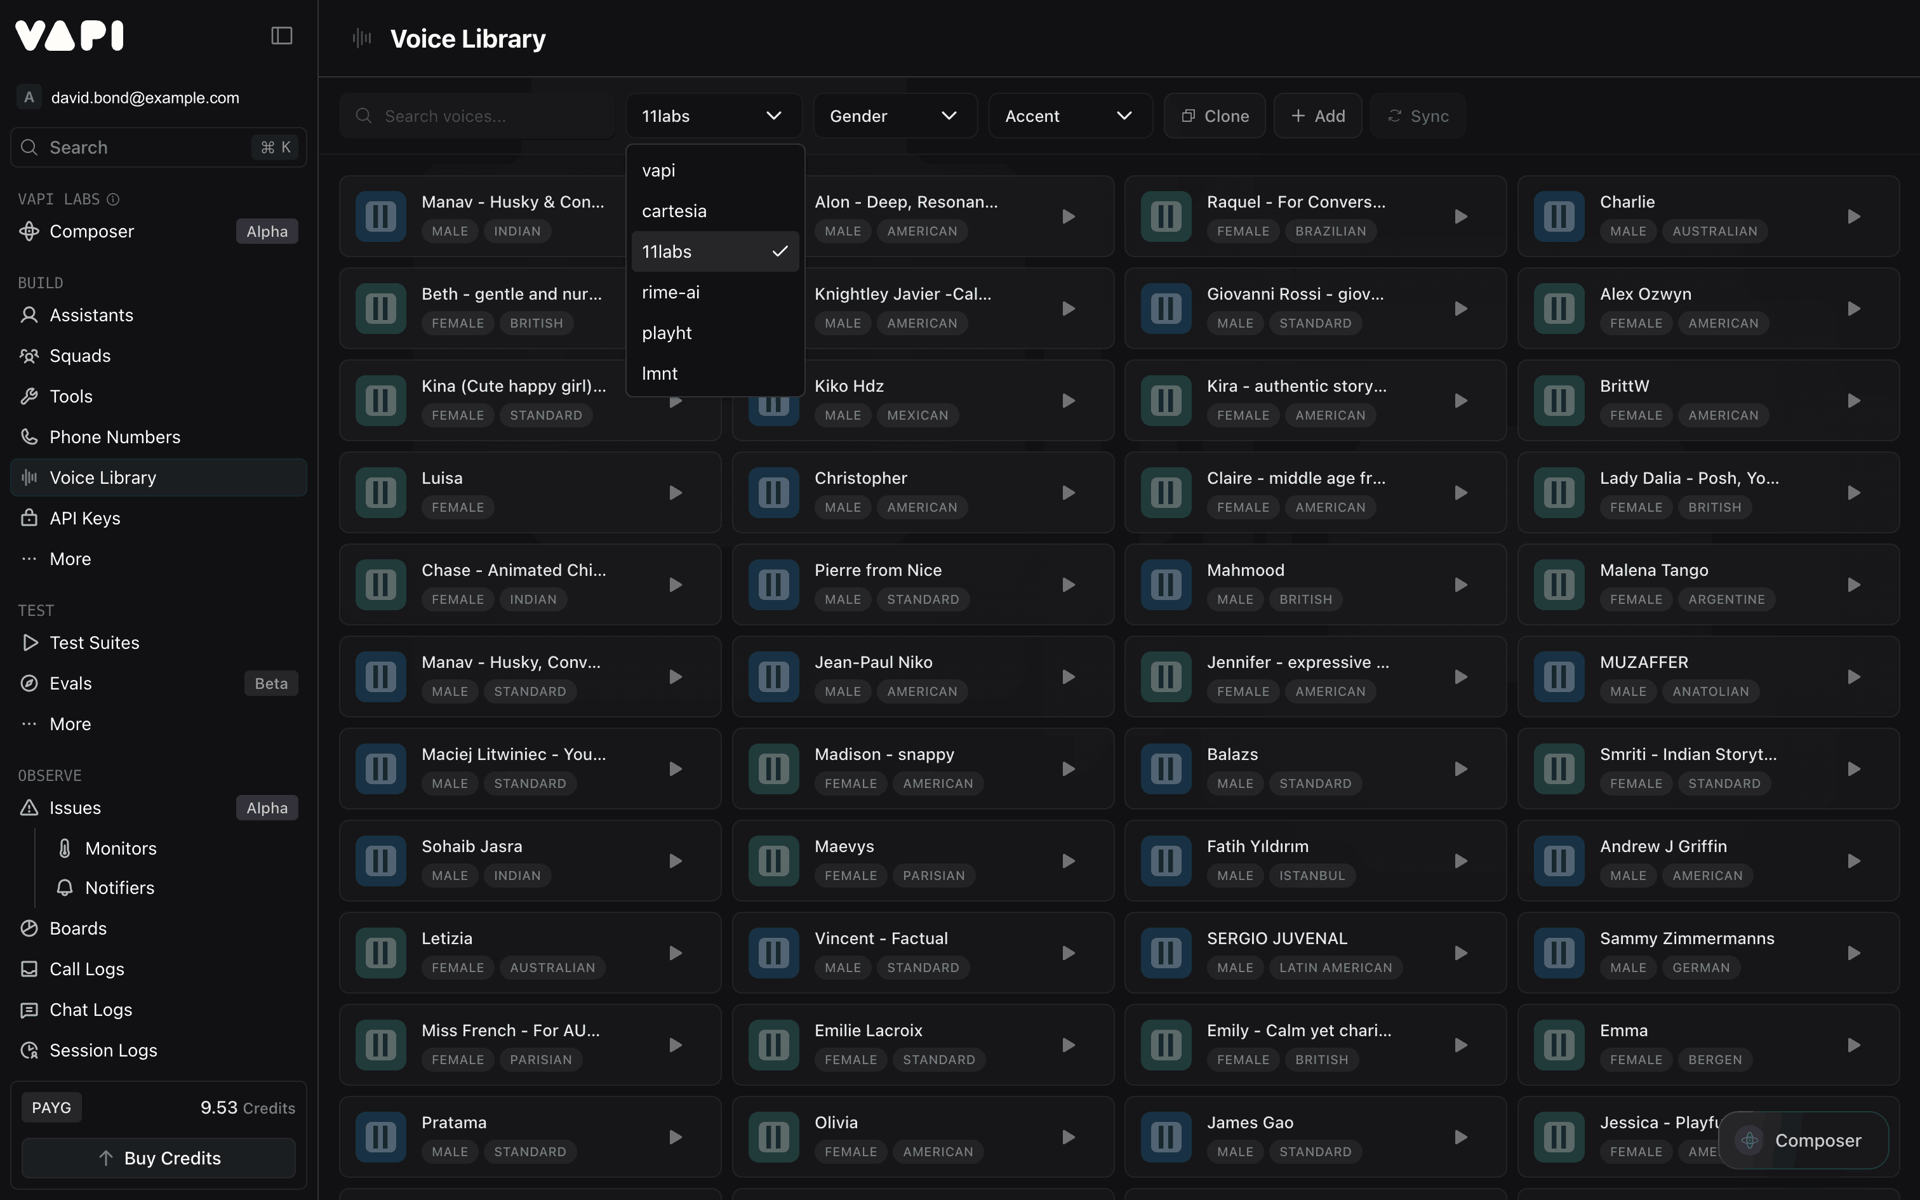
Task: Open Test Suites page
Action: [x=159, y=643]
